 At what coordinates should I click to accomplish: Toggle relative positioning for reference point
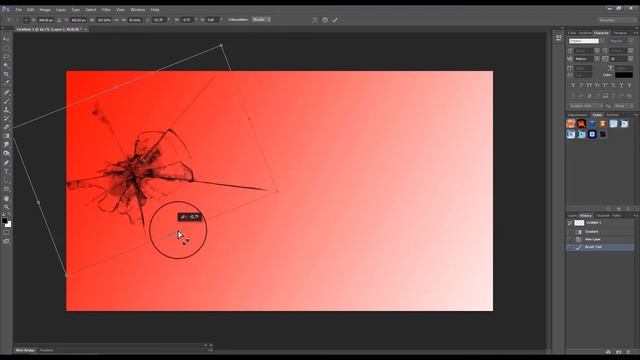[59, 20]
